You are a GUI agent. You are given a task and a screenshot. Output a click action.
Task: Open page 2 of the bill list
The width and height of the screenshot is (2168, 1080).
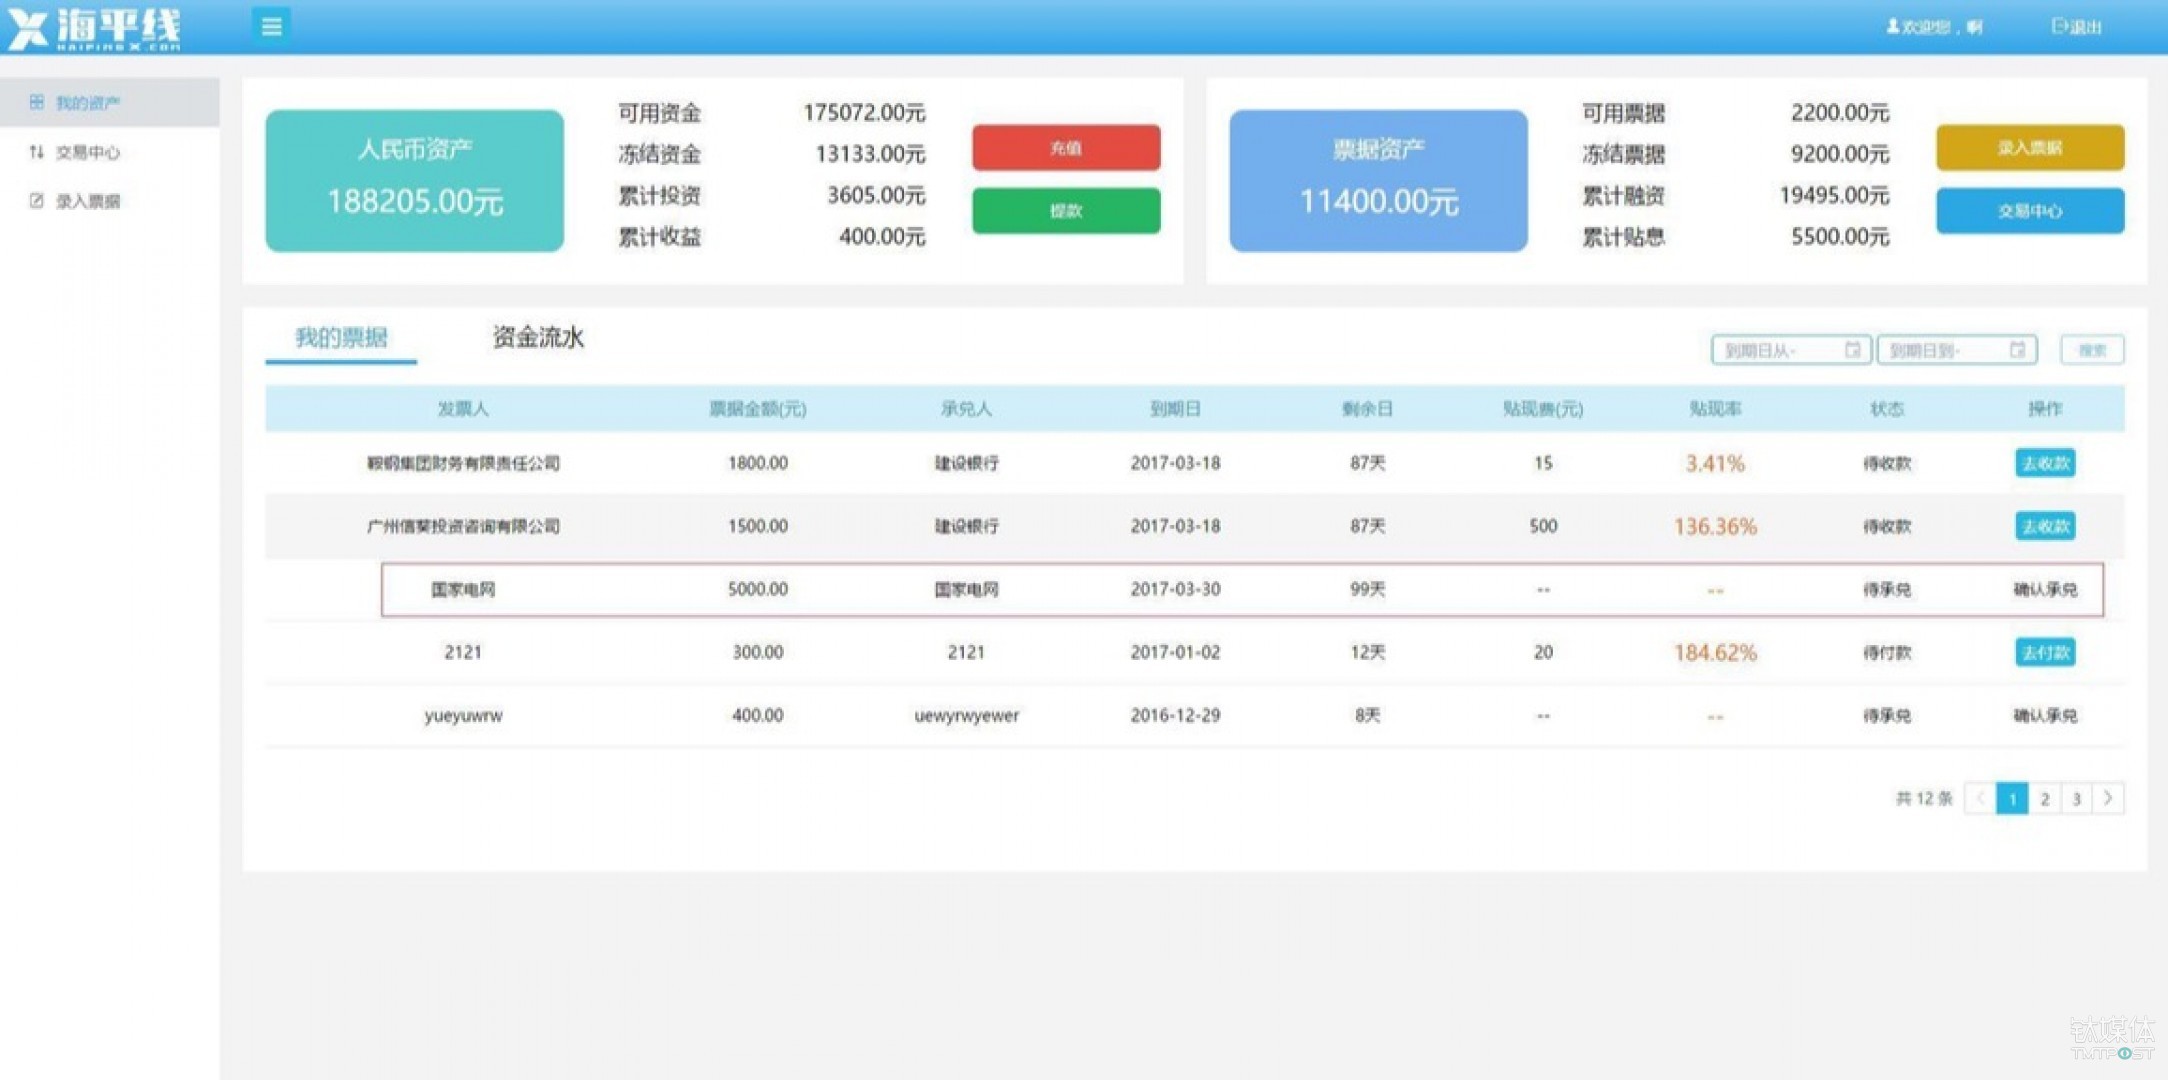click(2044, 798)
